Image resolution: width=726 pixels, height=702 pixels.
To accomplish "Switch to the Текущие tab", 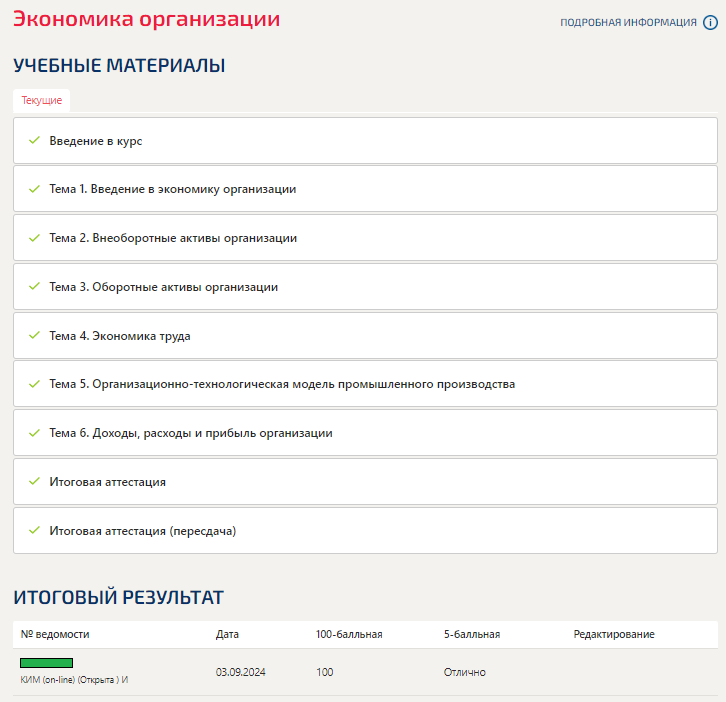I will click(42, 100).
